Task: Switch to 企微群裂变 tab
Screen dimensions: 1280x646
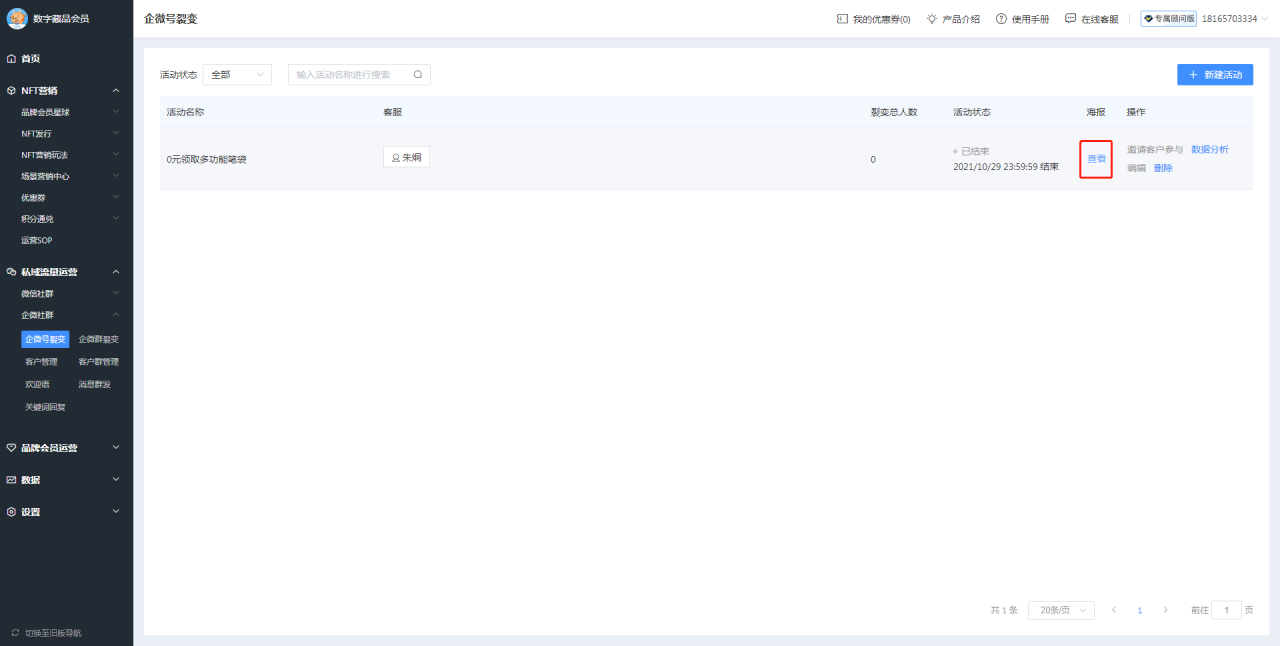Action: click(98, 338)
